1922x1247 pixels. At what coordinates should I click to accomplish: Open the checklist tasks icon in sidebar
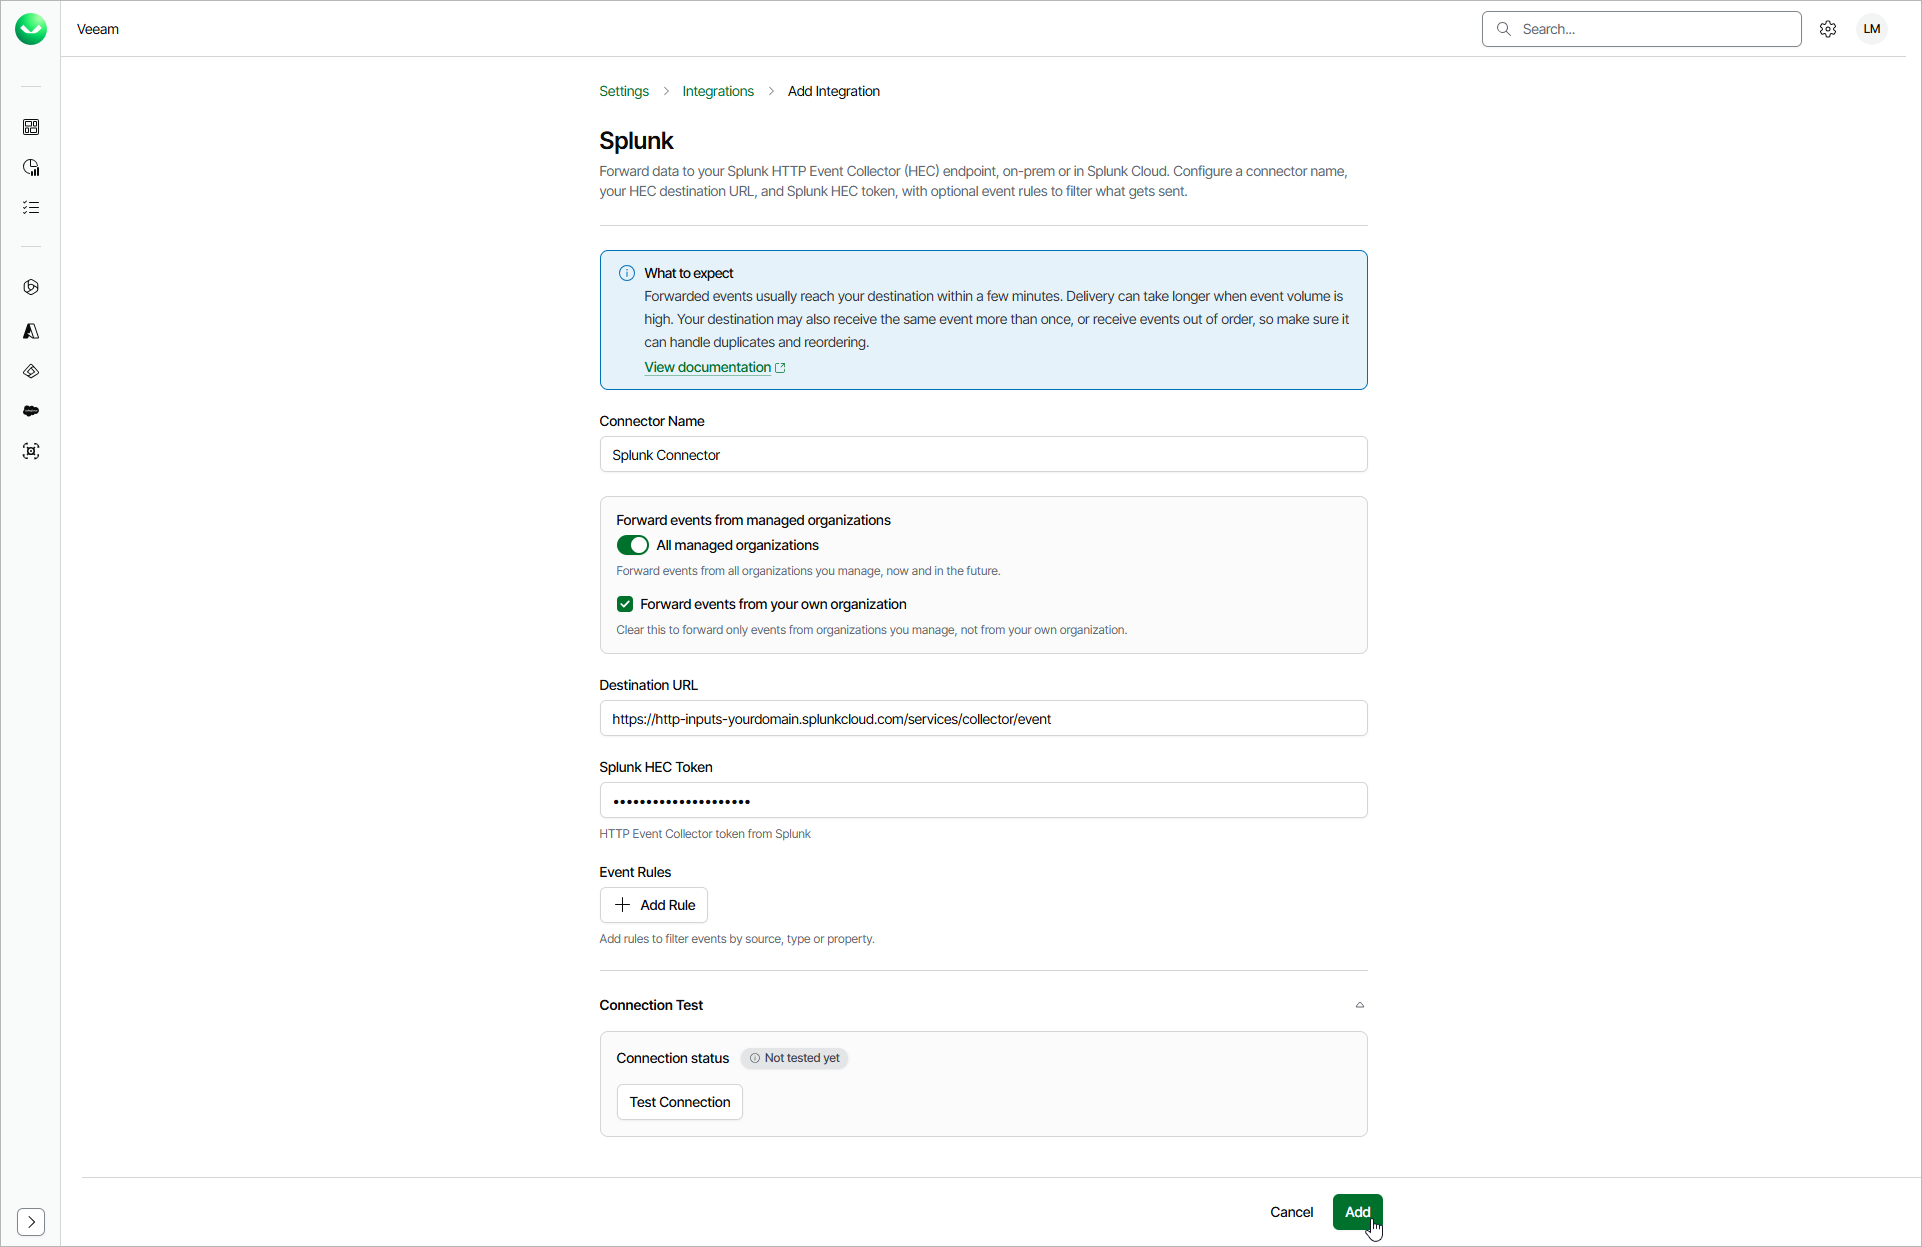31,207
